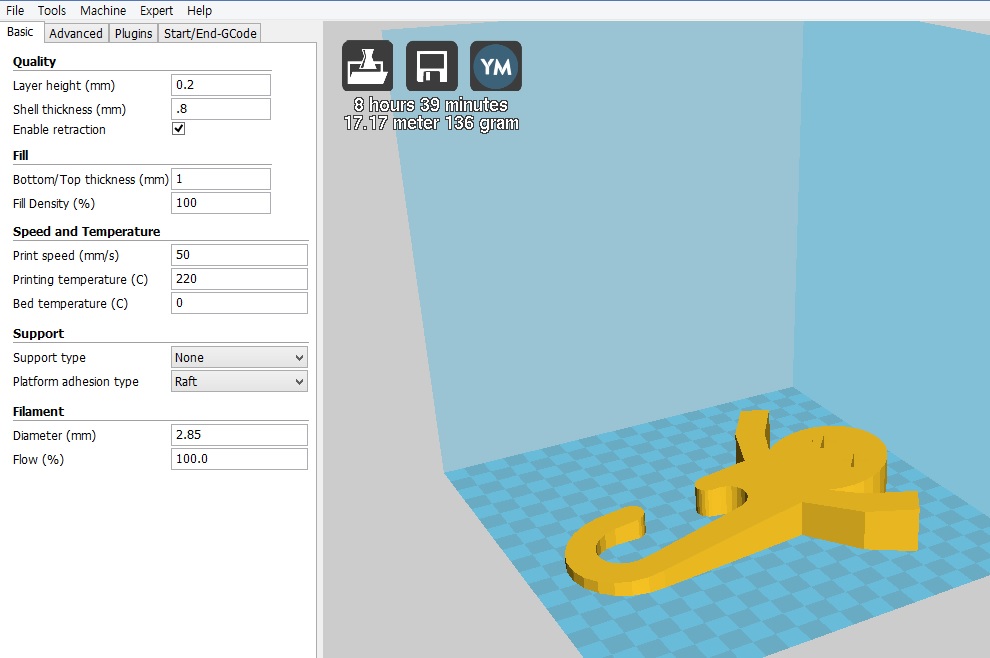Click the Printing temperature input field
This screenshot has height=658, width=990.
click(239, 278)
